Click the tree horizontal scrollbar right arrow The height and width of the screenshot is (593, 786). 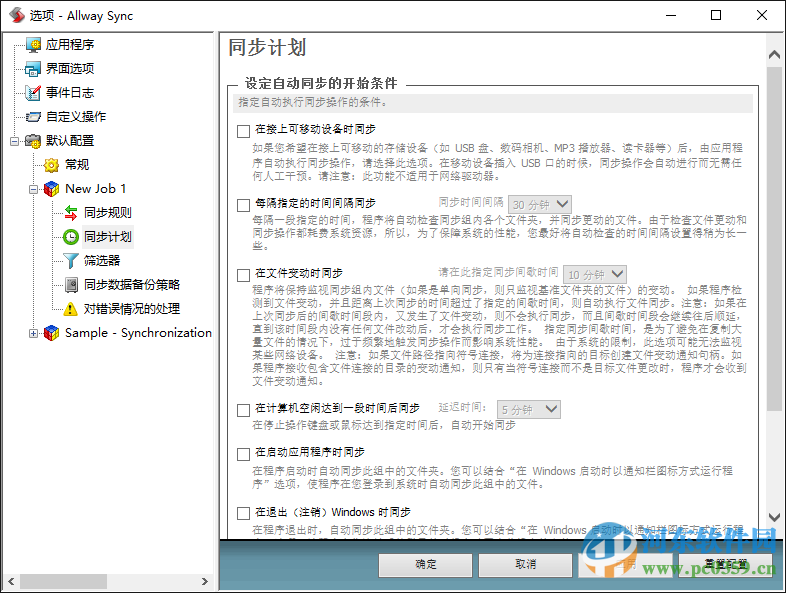205,581
